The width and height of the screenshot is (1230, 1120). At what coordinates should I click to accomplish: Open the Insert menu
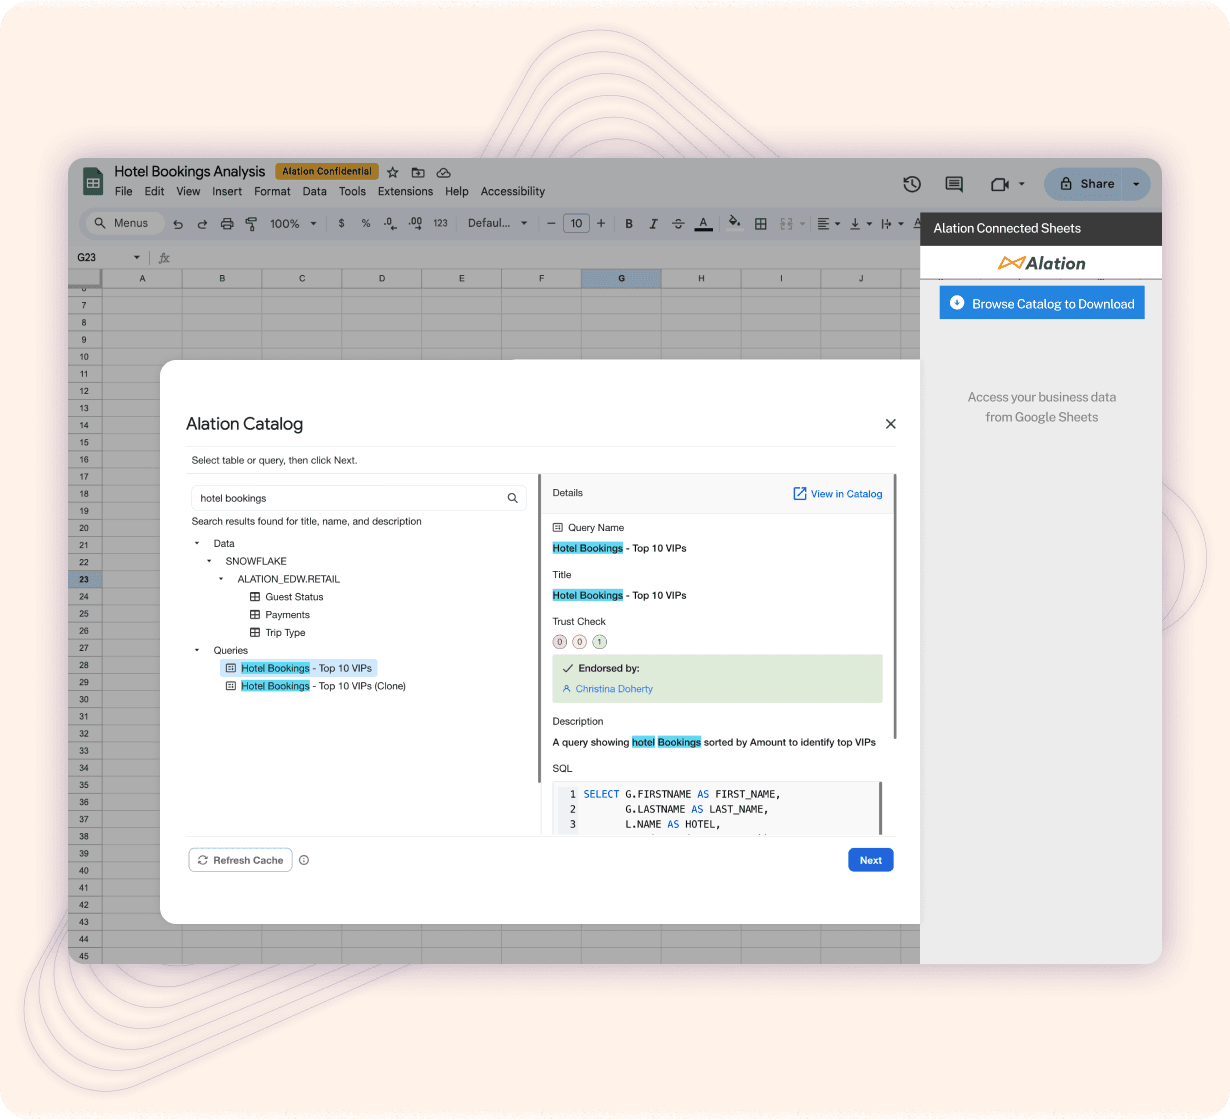(227, 191)
